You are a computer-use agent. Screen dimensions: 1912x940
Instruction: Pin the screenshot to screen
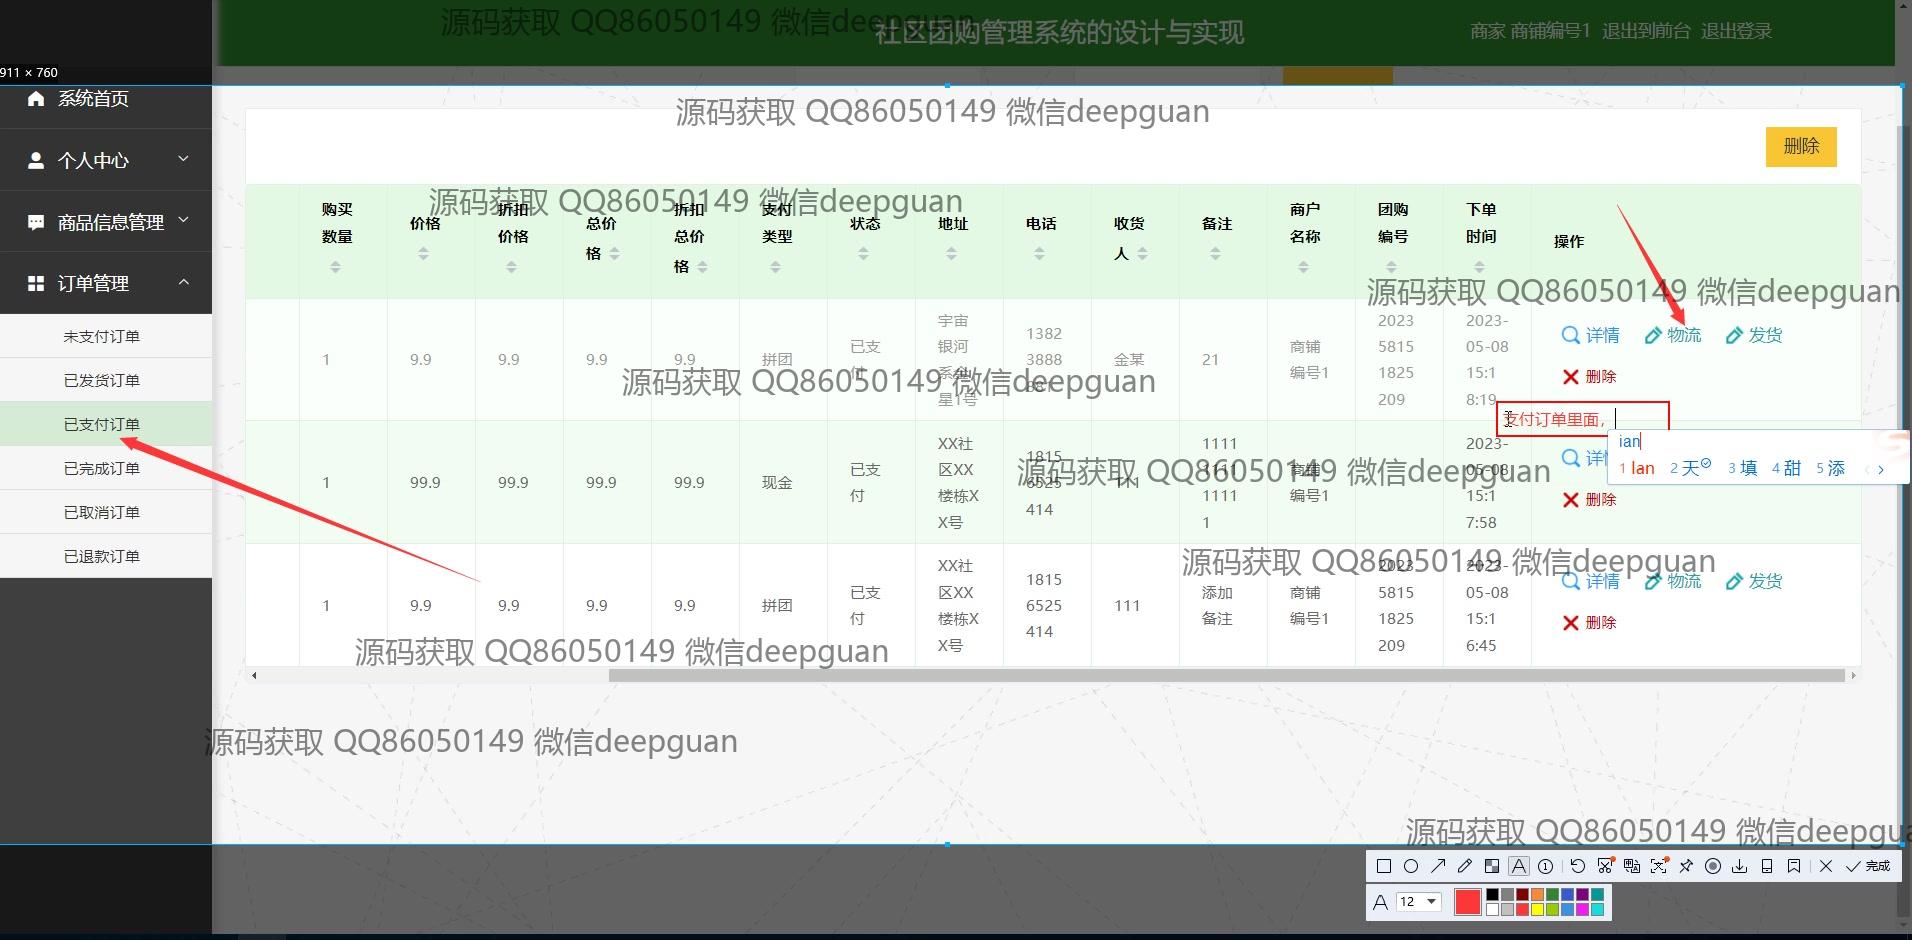coord(1686,866)
